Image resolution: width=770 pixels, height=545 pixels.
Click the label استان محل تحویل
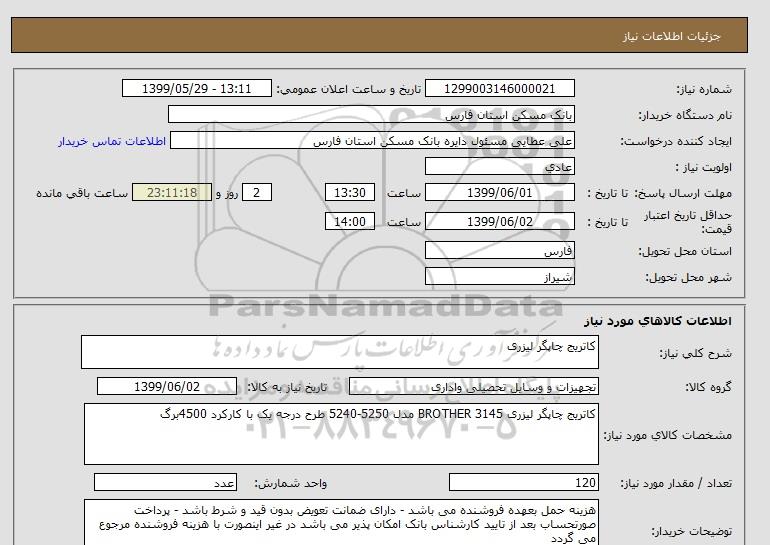(685, 251)
